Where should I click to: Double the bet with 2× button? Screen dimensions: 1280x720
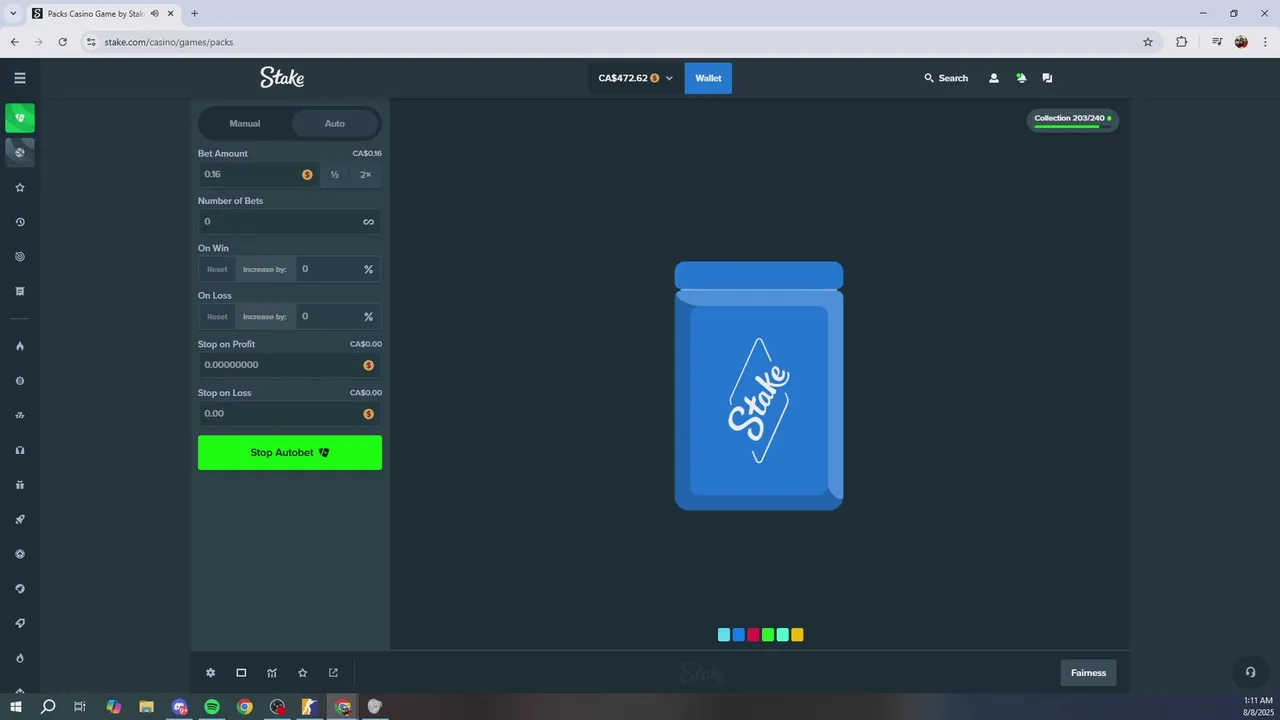[x=365, y=174]
